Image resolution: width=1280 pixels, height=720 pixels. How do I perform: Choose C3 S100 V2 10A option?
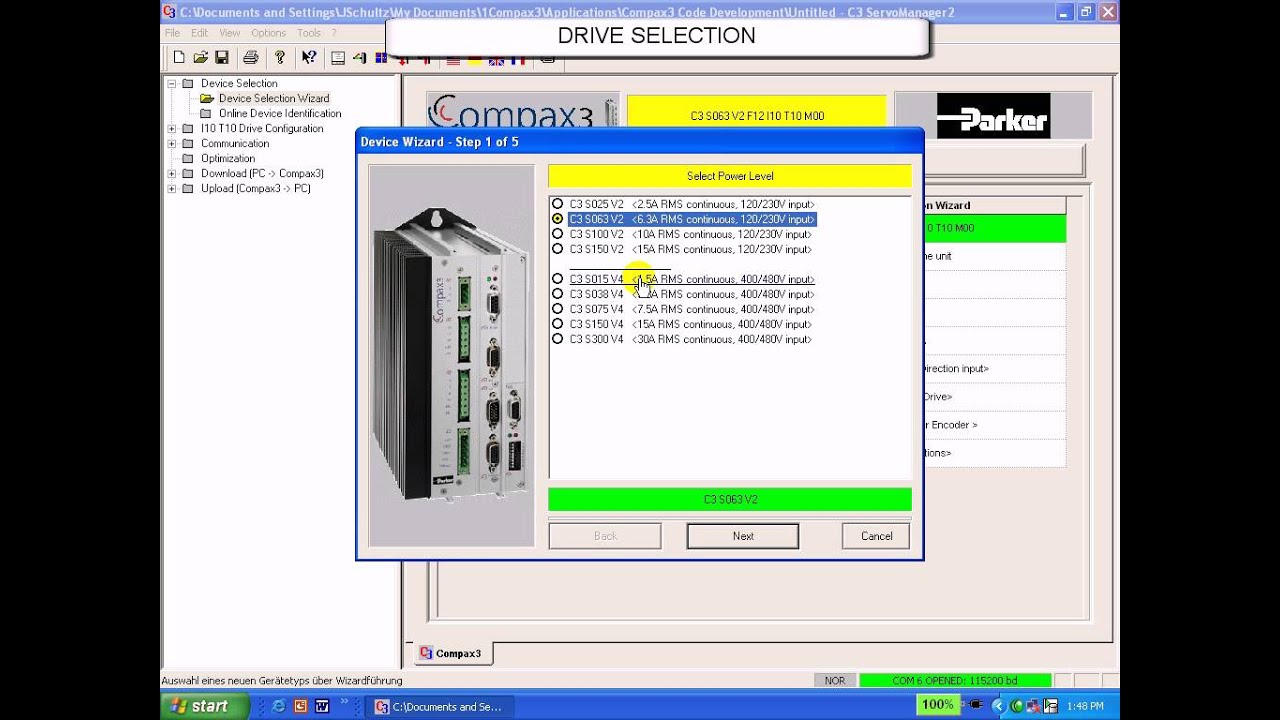(x=557, y=234)
